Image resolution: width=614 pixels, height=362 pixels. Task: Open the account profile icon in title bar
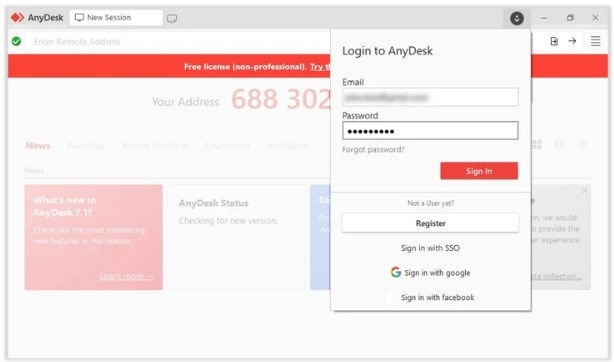click(516, 18)
